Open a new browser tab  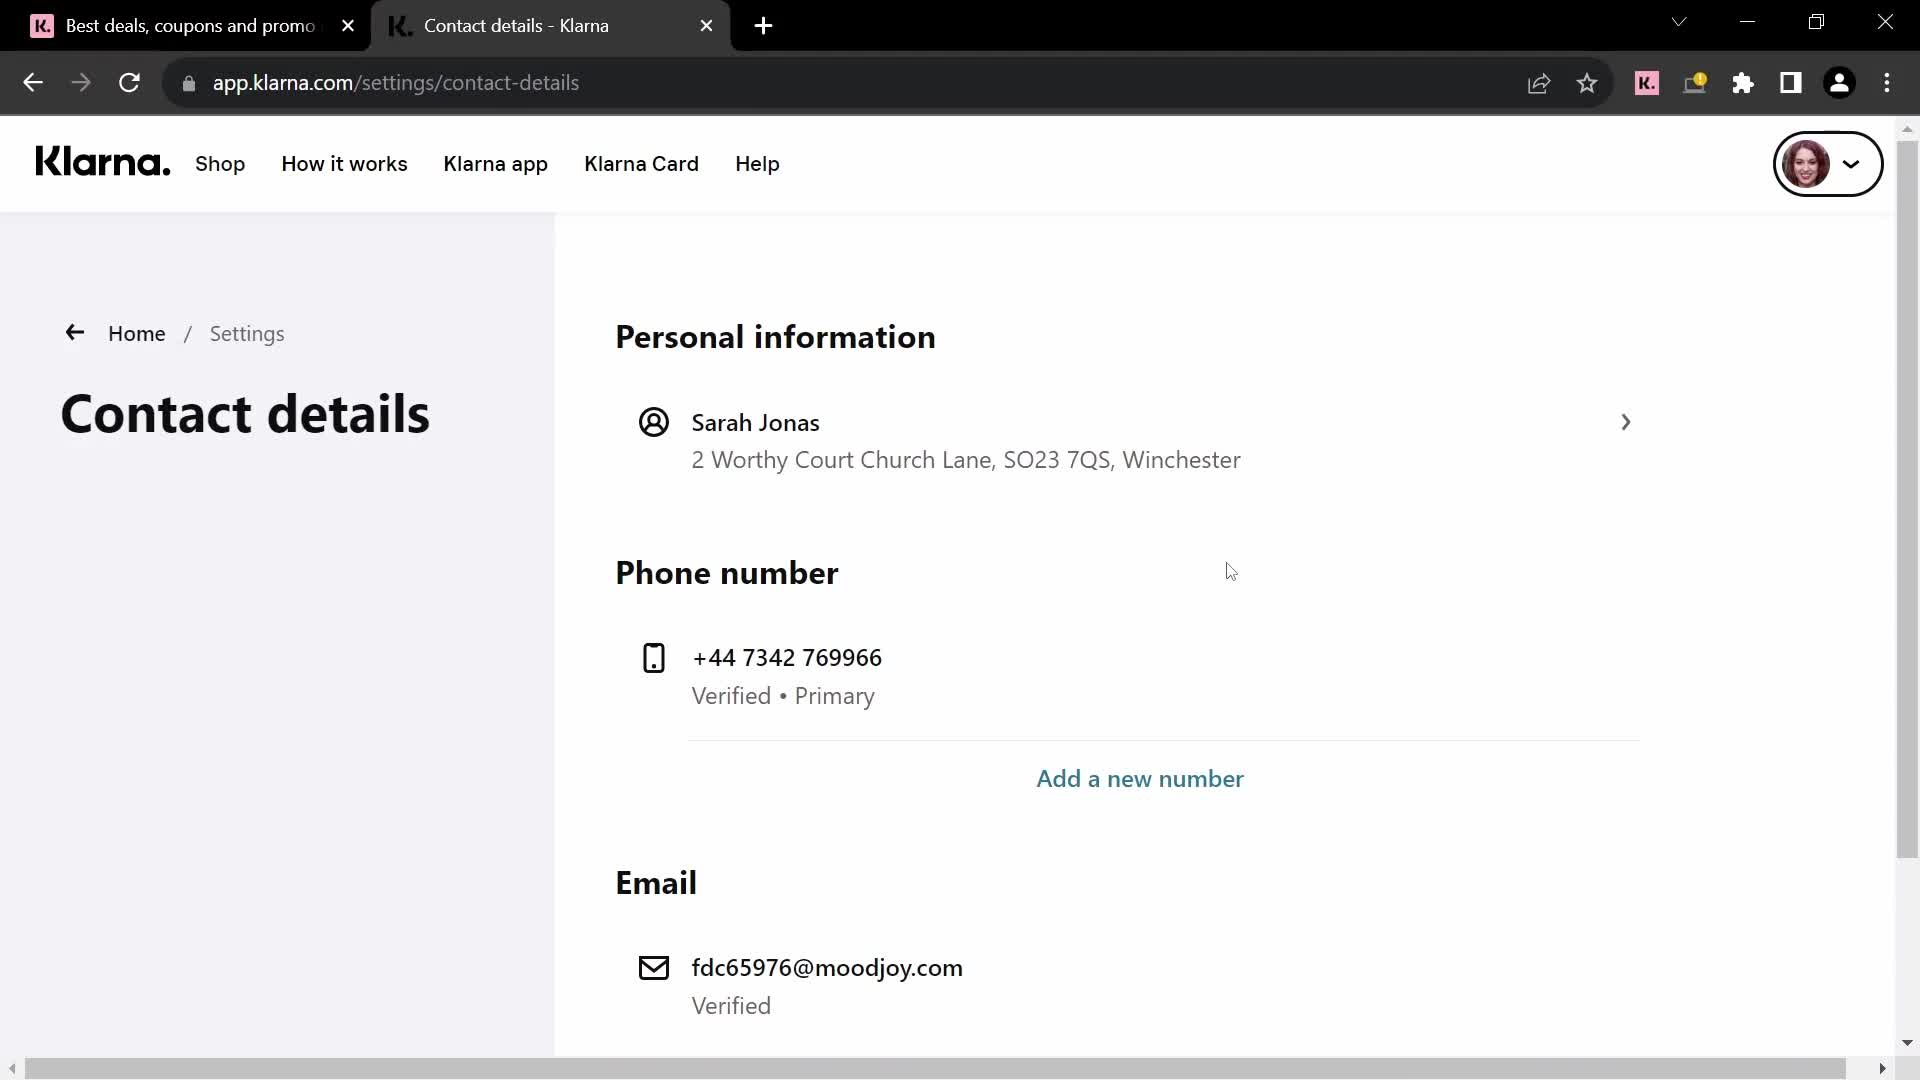click(763, 26)
